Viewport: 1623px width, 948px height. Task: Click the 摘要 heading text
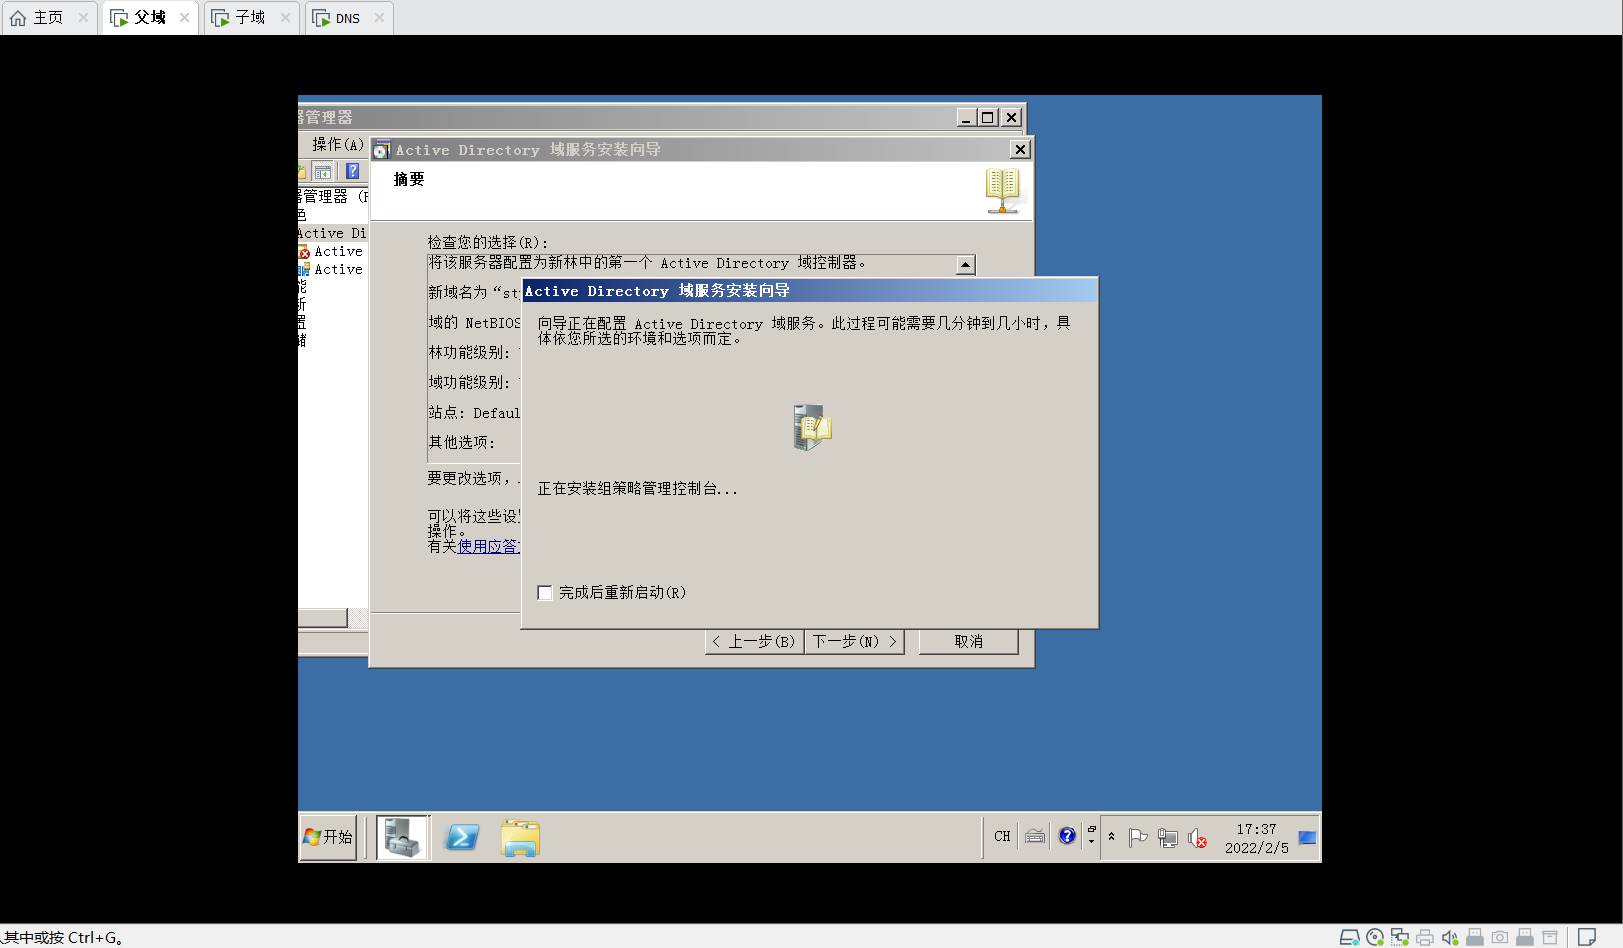409,179
